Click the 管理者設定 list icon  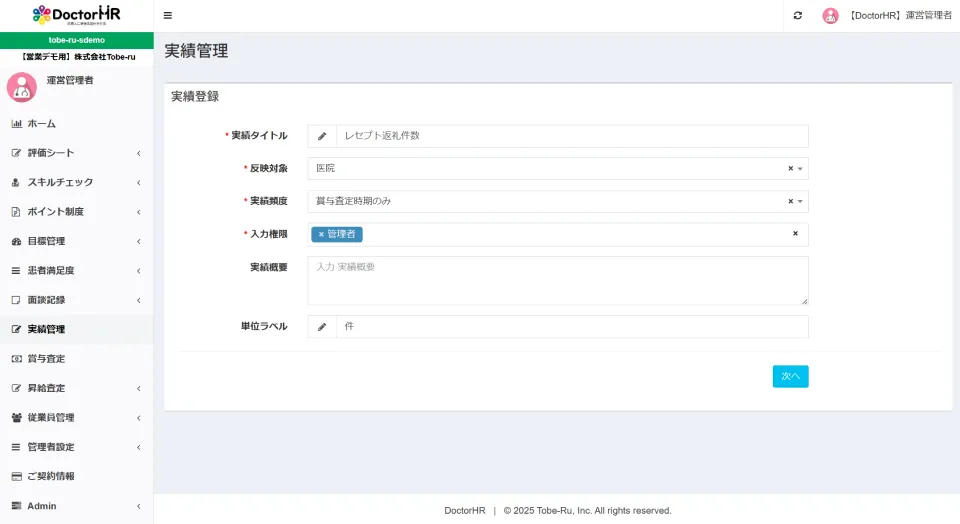pos(16,447)
